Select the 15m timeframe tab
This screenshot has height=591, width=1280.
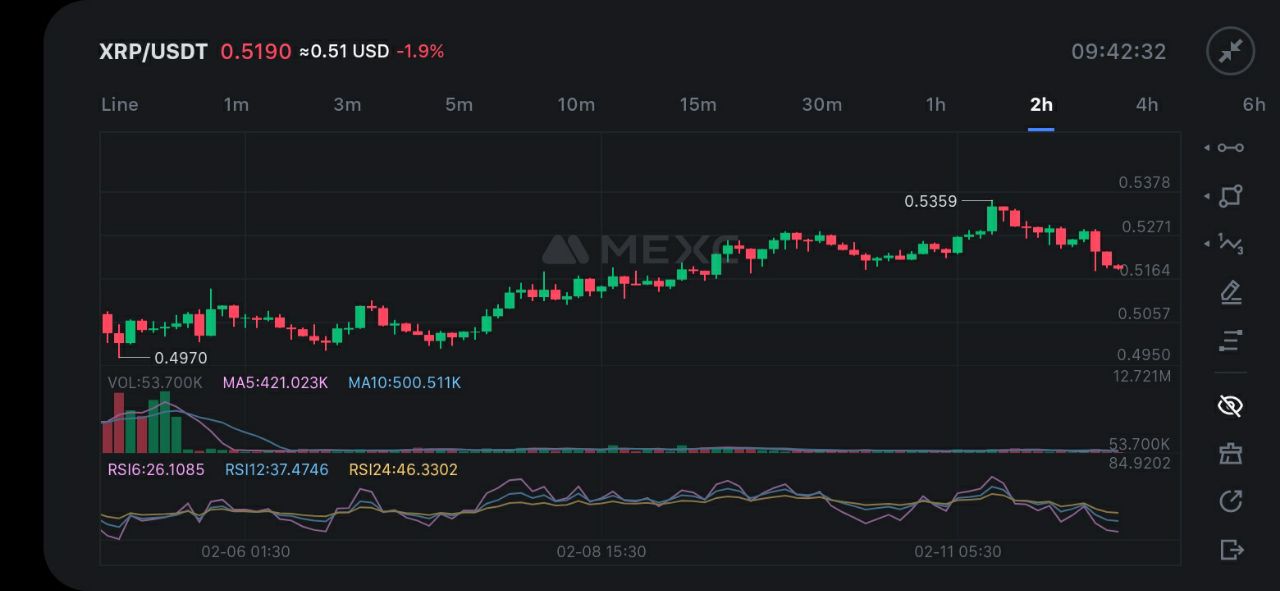pos(698,105)
